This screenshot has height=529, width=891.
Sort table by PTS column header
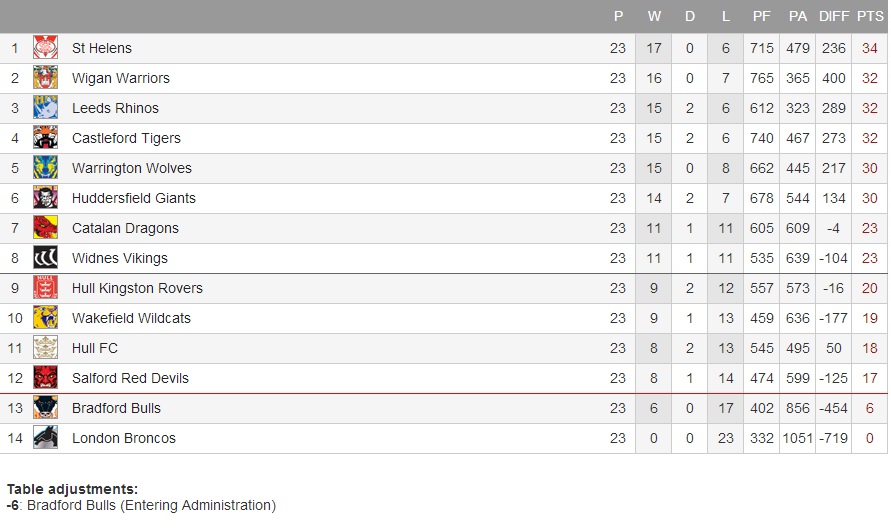[870, 16]
